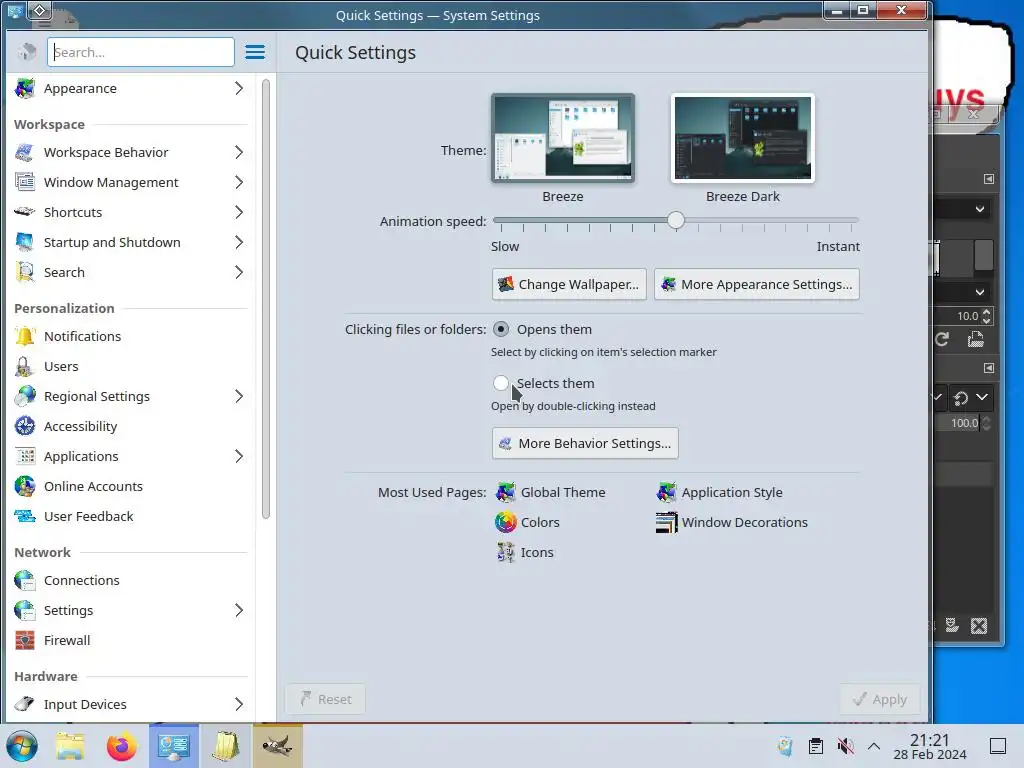This screenshot has height=768, width=1024.
Task: Select the Breeze theme thumbnail
Action: click(x=563, y=138)
